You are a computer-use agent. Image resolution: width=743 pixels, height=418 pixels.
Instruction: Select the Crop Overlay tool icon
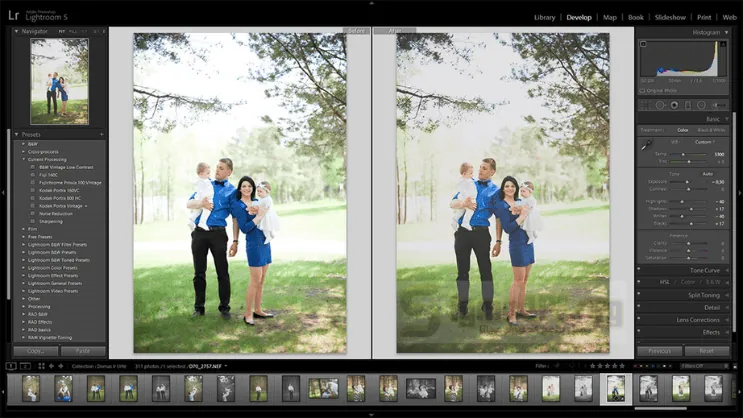[x=645, y=105]
